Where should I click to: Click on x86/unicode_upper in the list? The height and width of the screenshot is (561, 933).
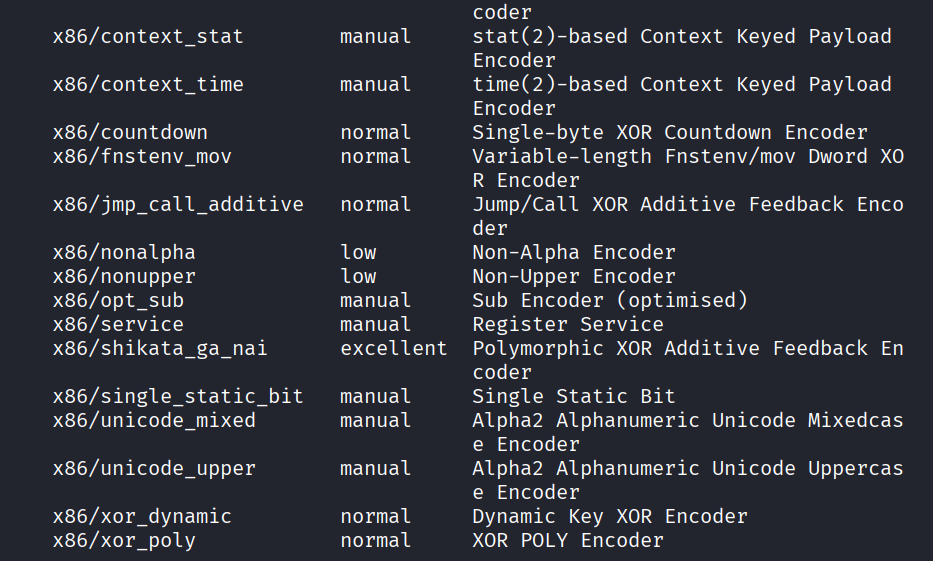154,468
